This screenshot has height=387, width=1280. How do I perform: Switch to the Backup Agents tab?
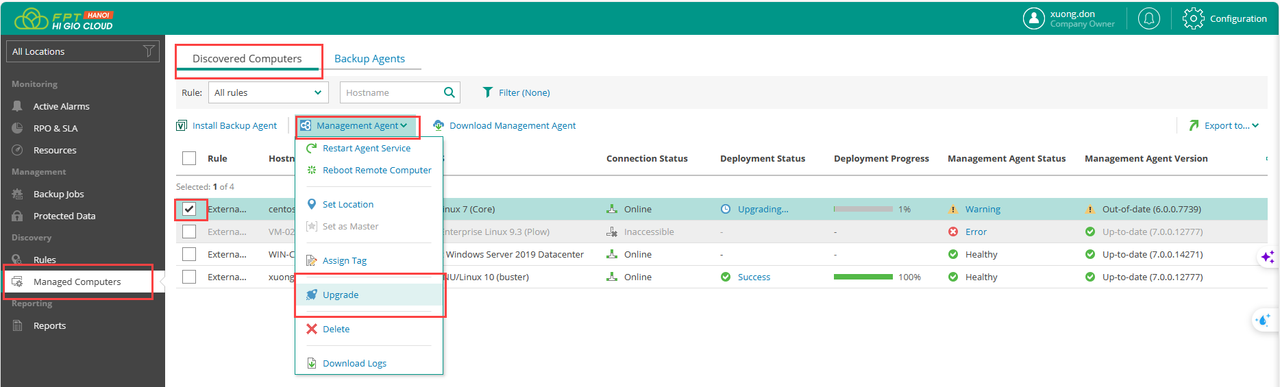[370, 59]
